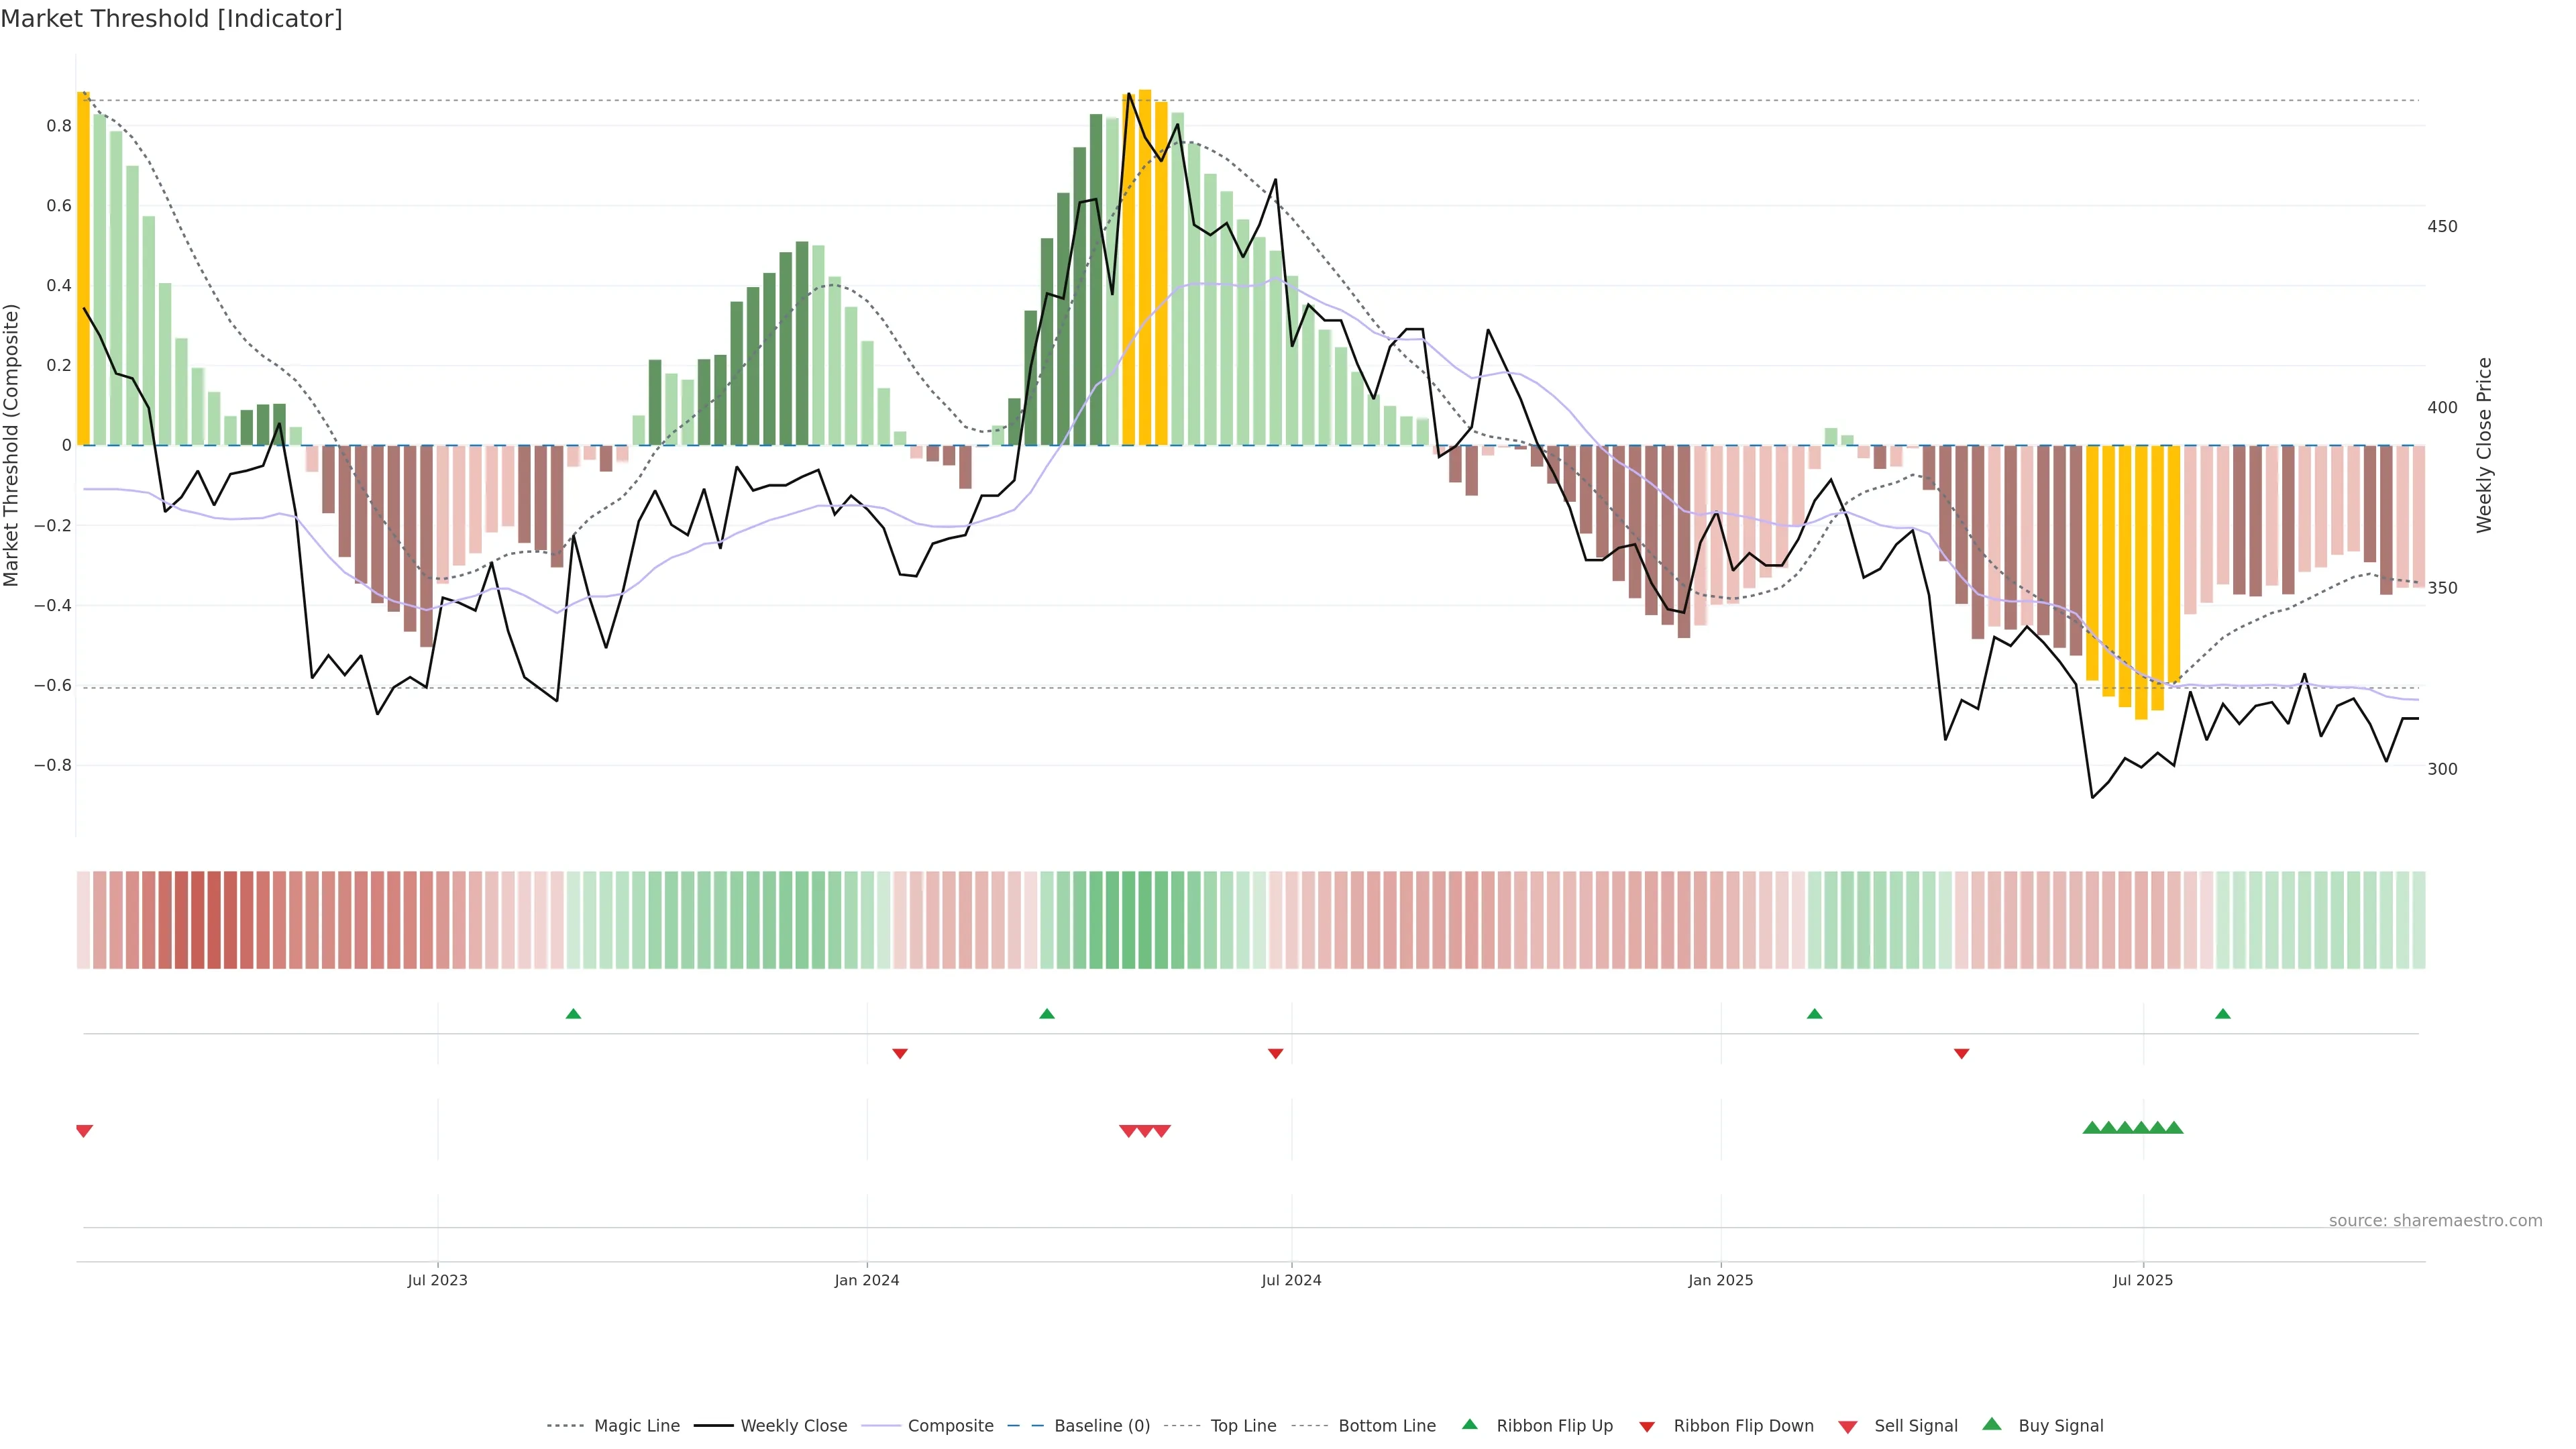Click Buy Signal legend triangle icon
Viewport: 2576px width, 1449px height.
(1991, 1424)
